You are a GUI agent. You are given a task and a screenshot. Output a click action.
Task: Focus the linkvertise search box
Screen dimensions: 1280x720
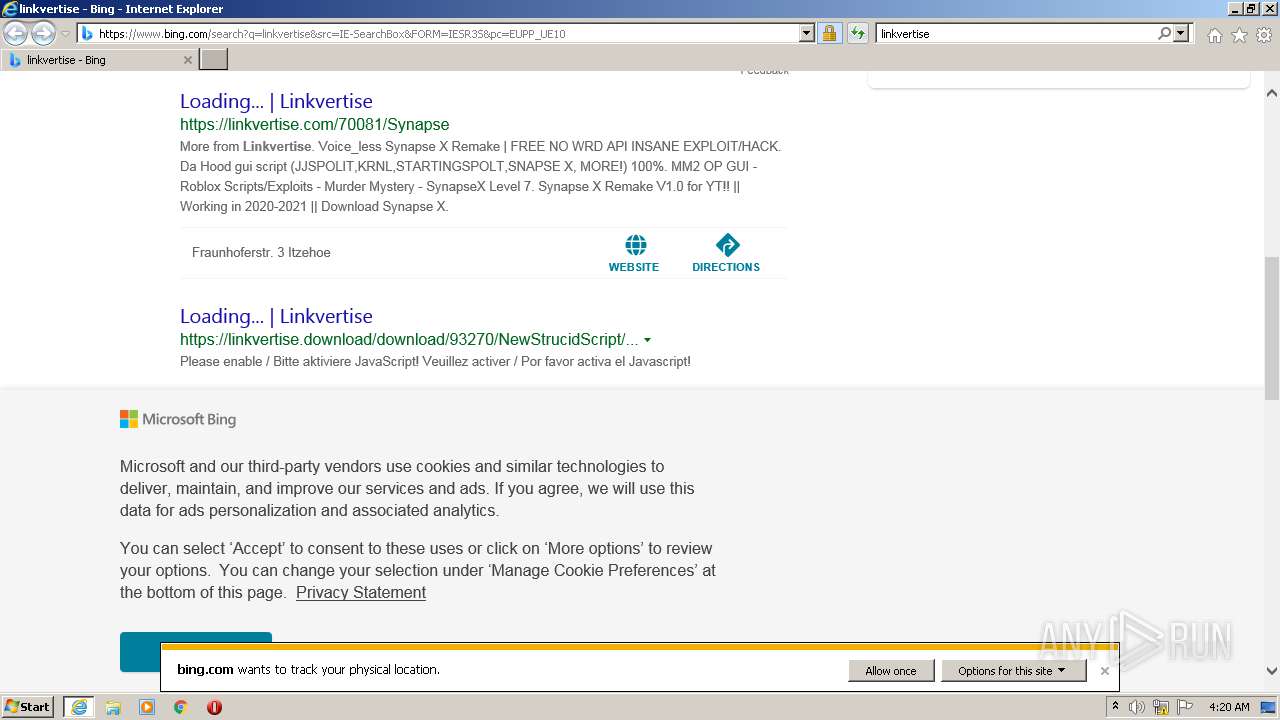1016,33
